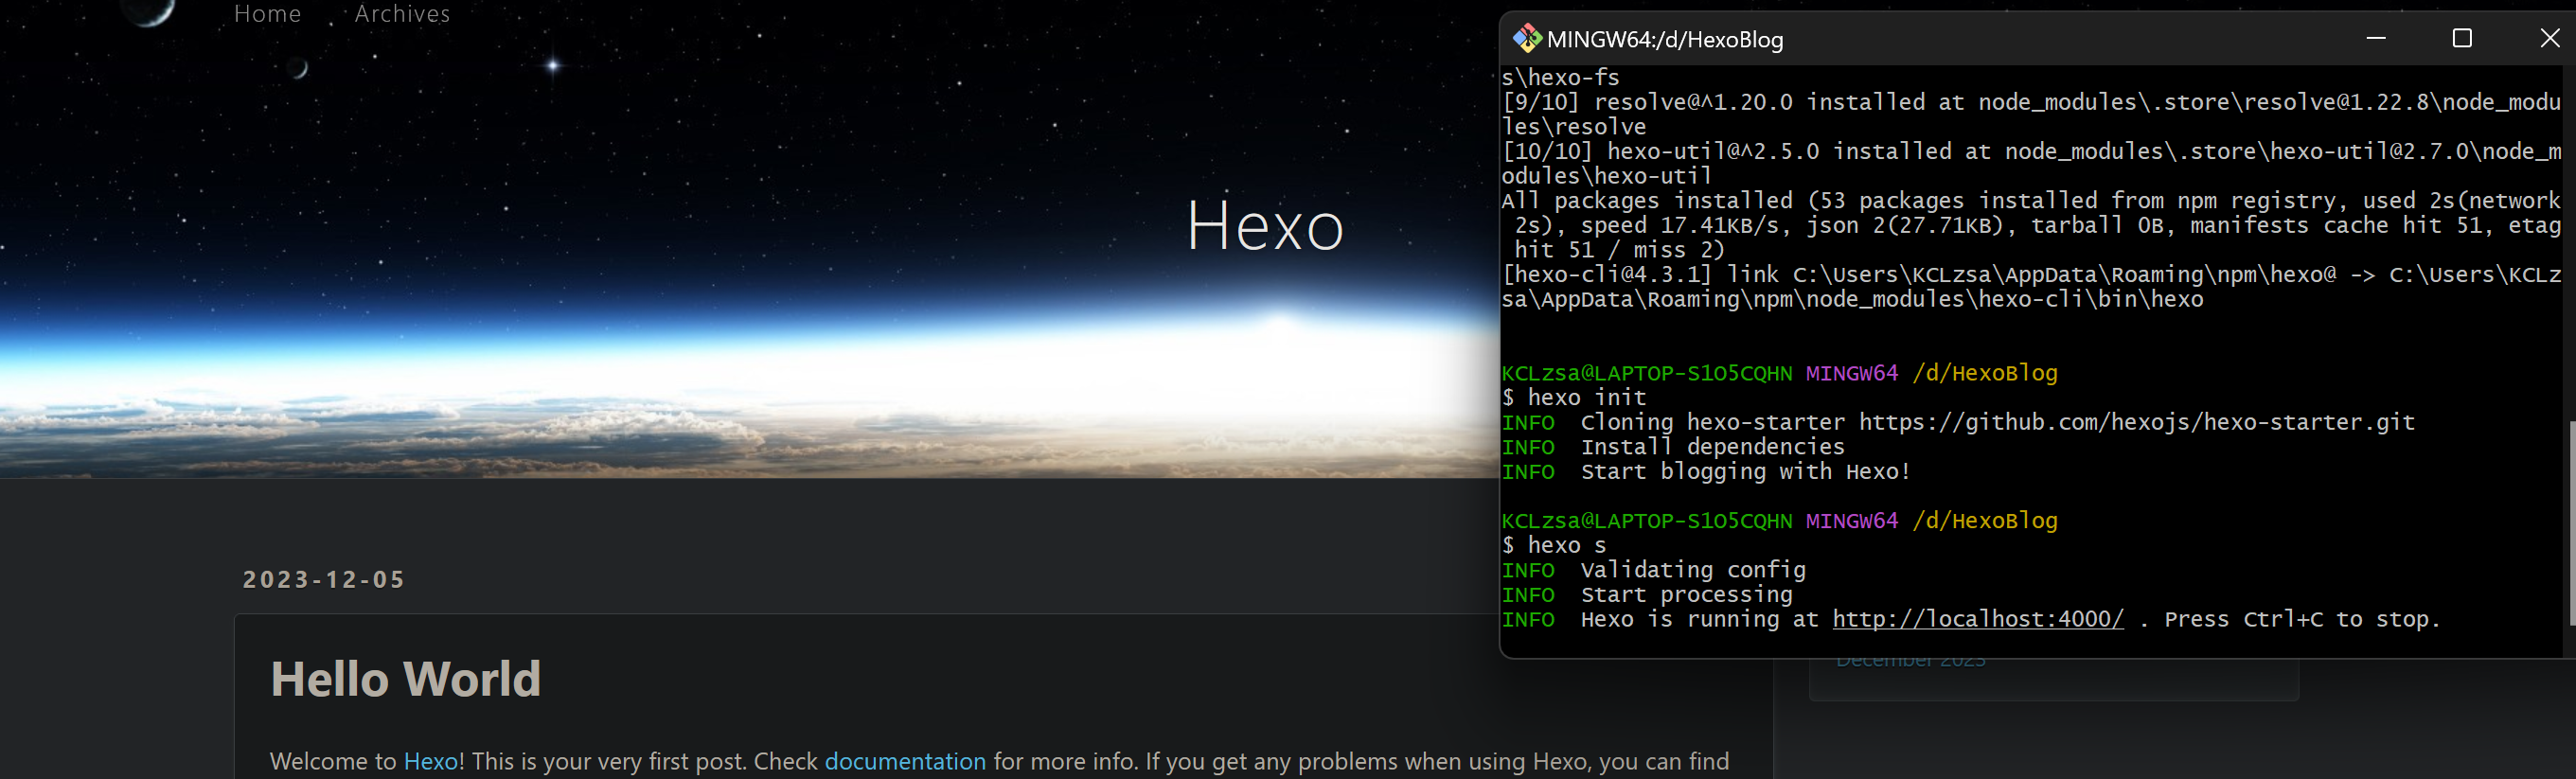Maximize the MINGW64 terminal window

tap(2462, 38)
